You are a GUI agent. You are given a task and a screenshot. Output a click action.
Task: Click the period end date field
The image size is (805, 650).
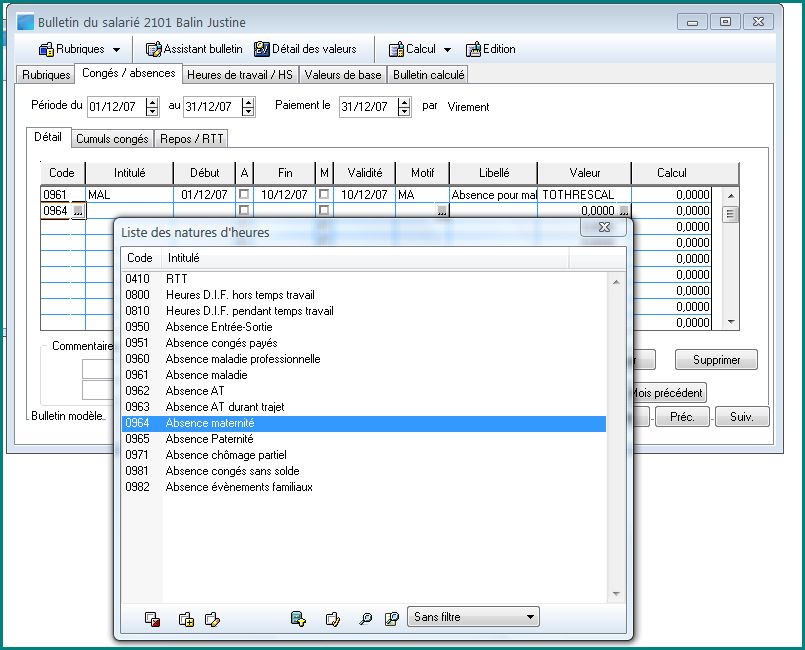pos(212,107)
